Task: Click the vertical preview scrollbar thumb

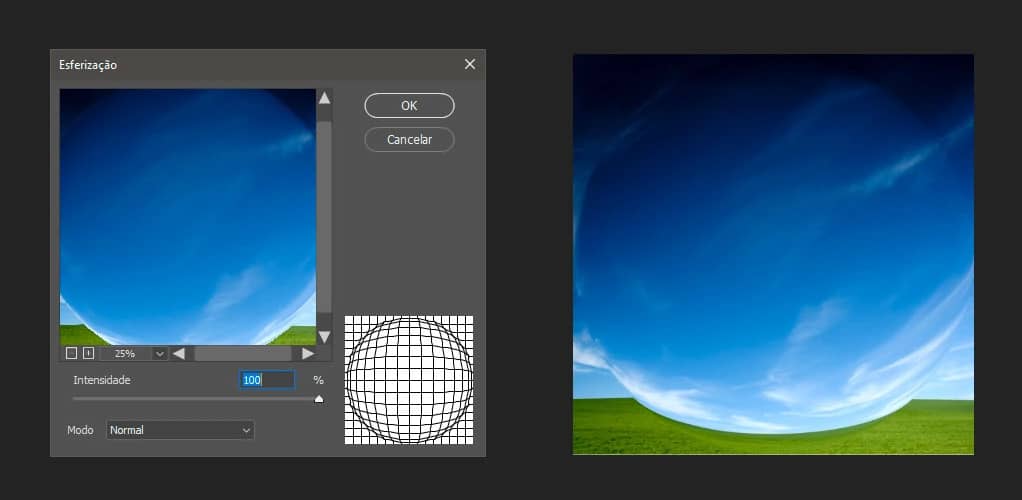Action: click(x=324, y=215)
